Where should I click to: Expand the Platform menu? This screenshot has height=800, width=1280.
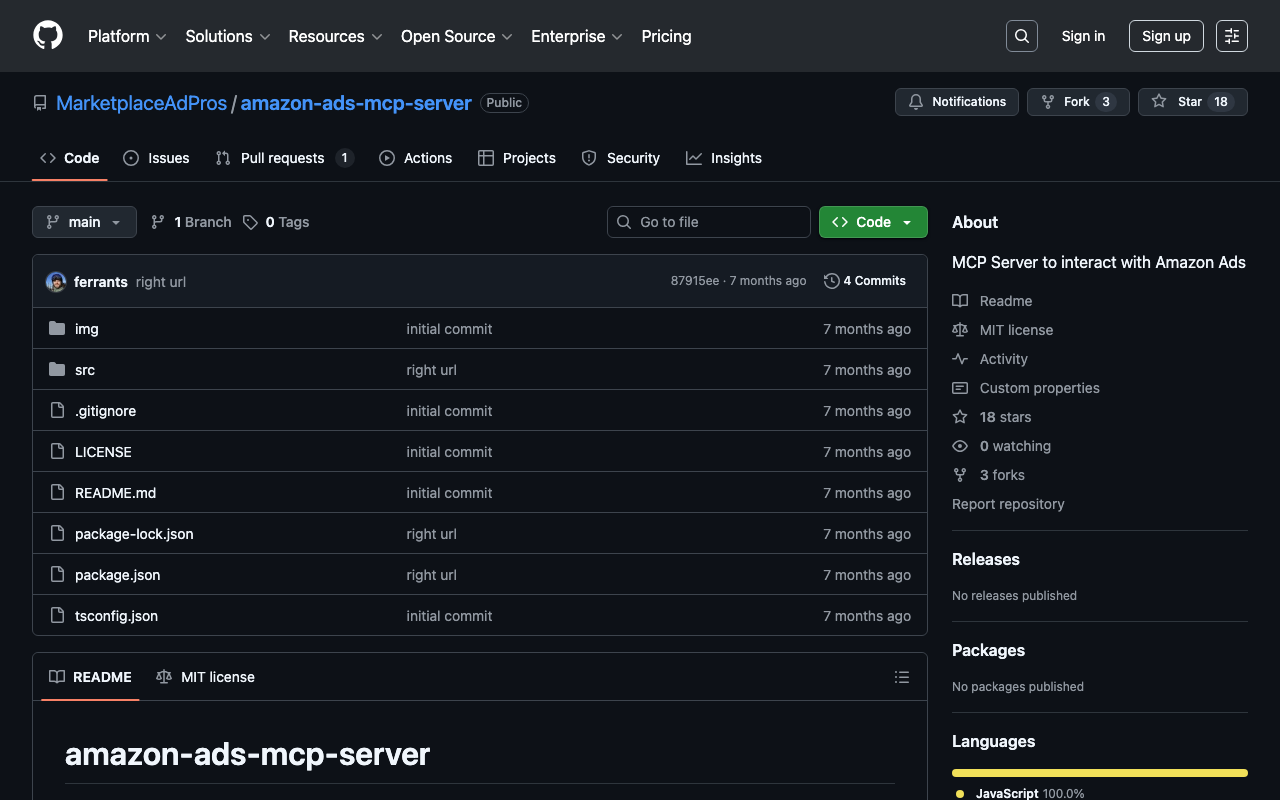[127, 36]
